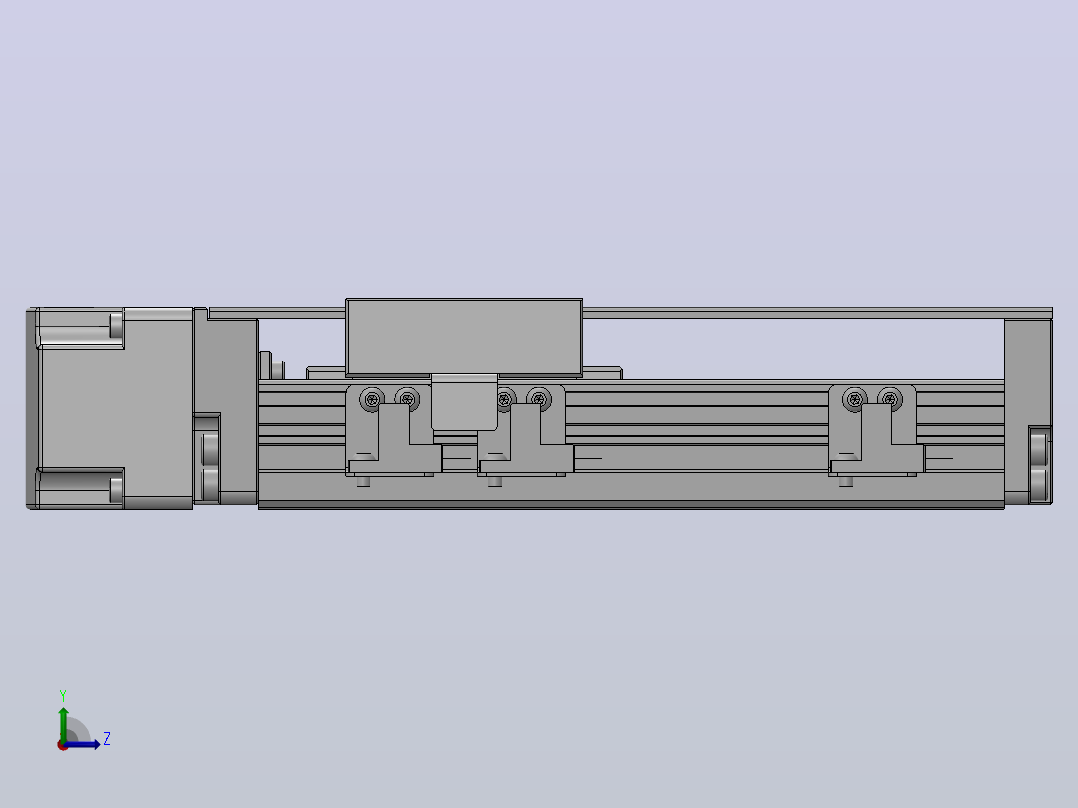1078x808 pixels.
Task: Select the right end plate of the actuator
Action: [x=1028, y=411]
